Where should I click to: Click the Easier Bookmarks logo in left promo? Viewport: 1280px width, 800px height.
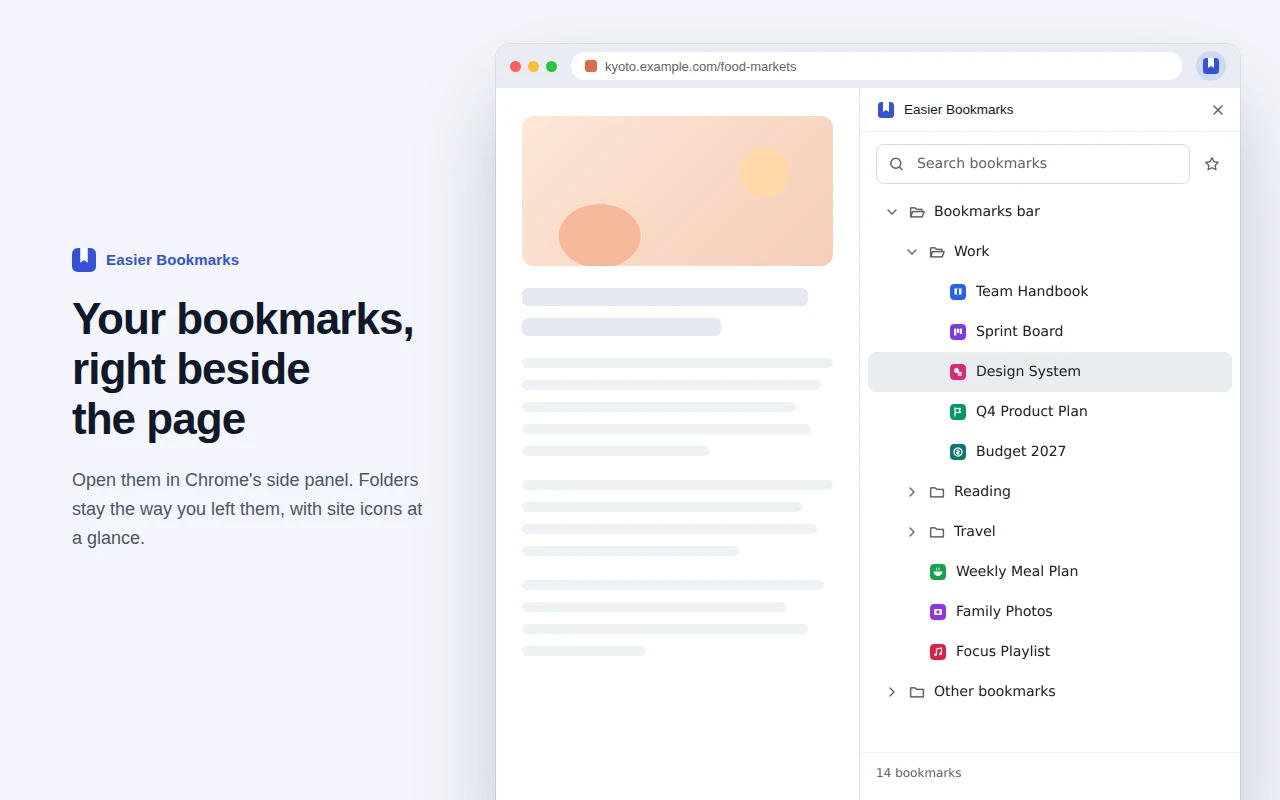[x=84, y=260]
